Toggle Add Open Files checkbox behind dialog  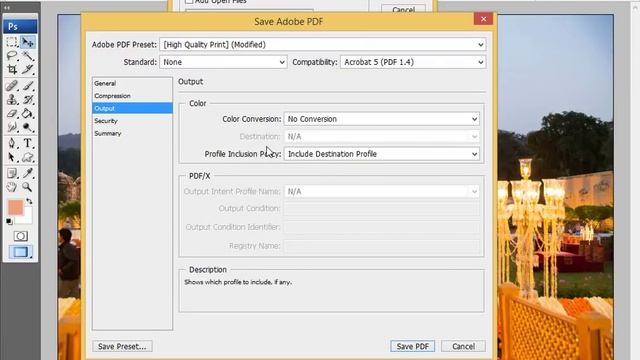coord(189,2)
